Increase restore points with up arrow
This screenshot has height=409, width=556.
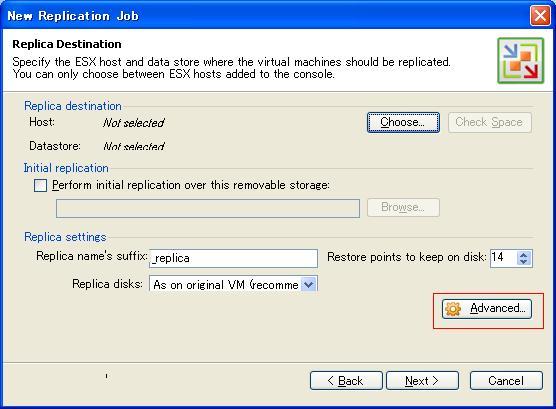(x=523, y=254)
